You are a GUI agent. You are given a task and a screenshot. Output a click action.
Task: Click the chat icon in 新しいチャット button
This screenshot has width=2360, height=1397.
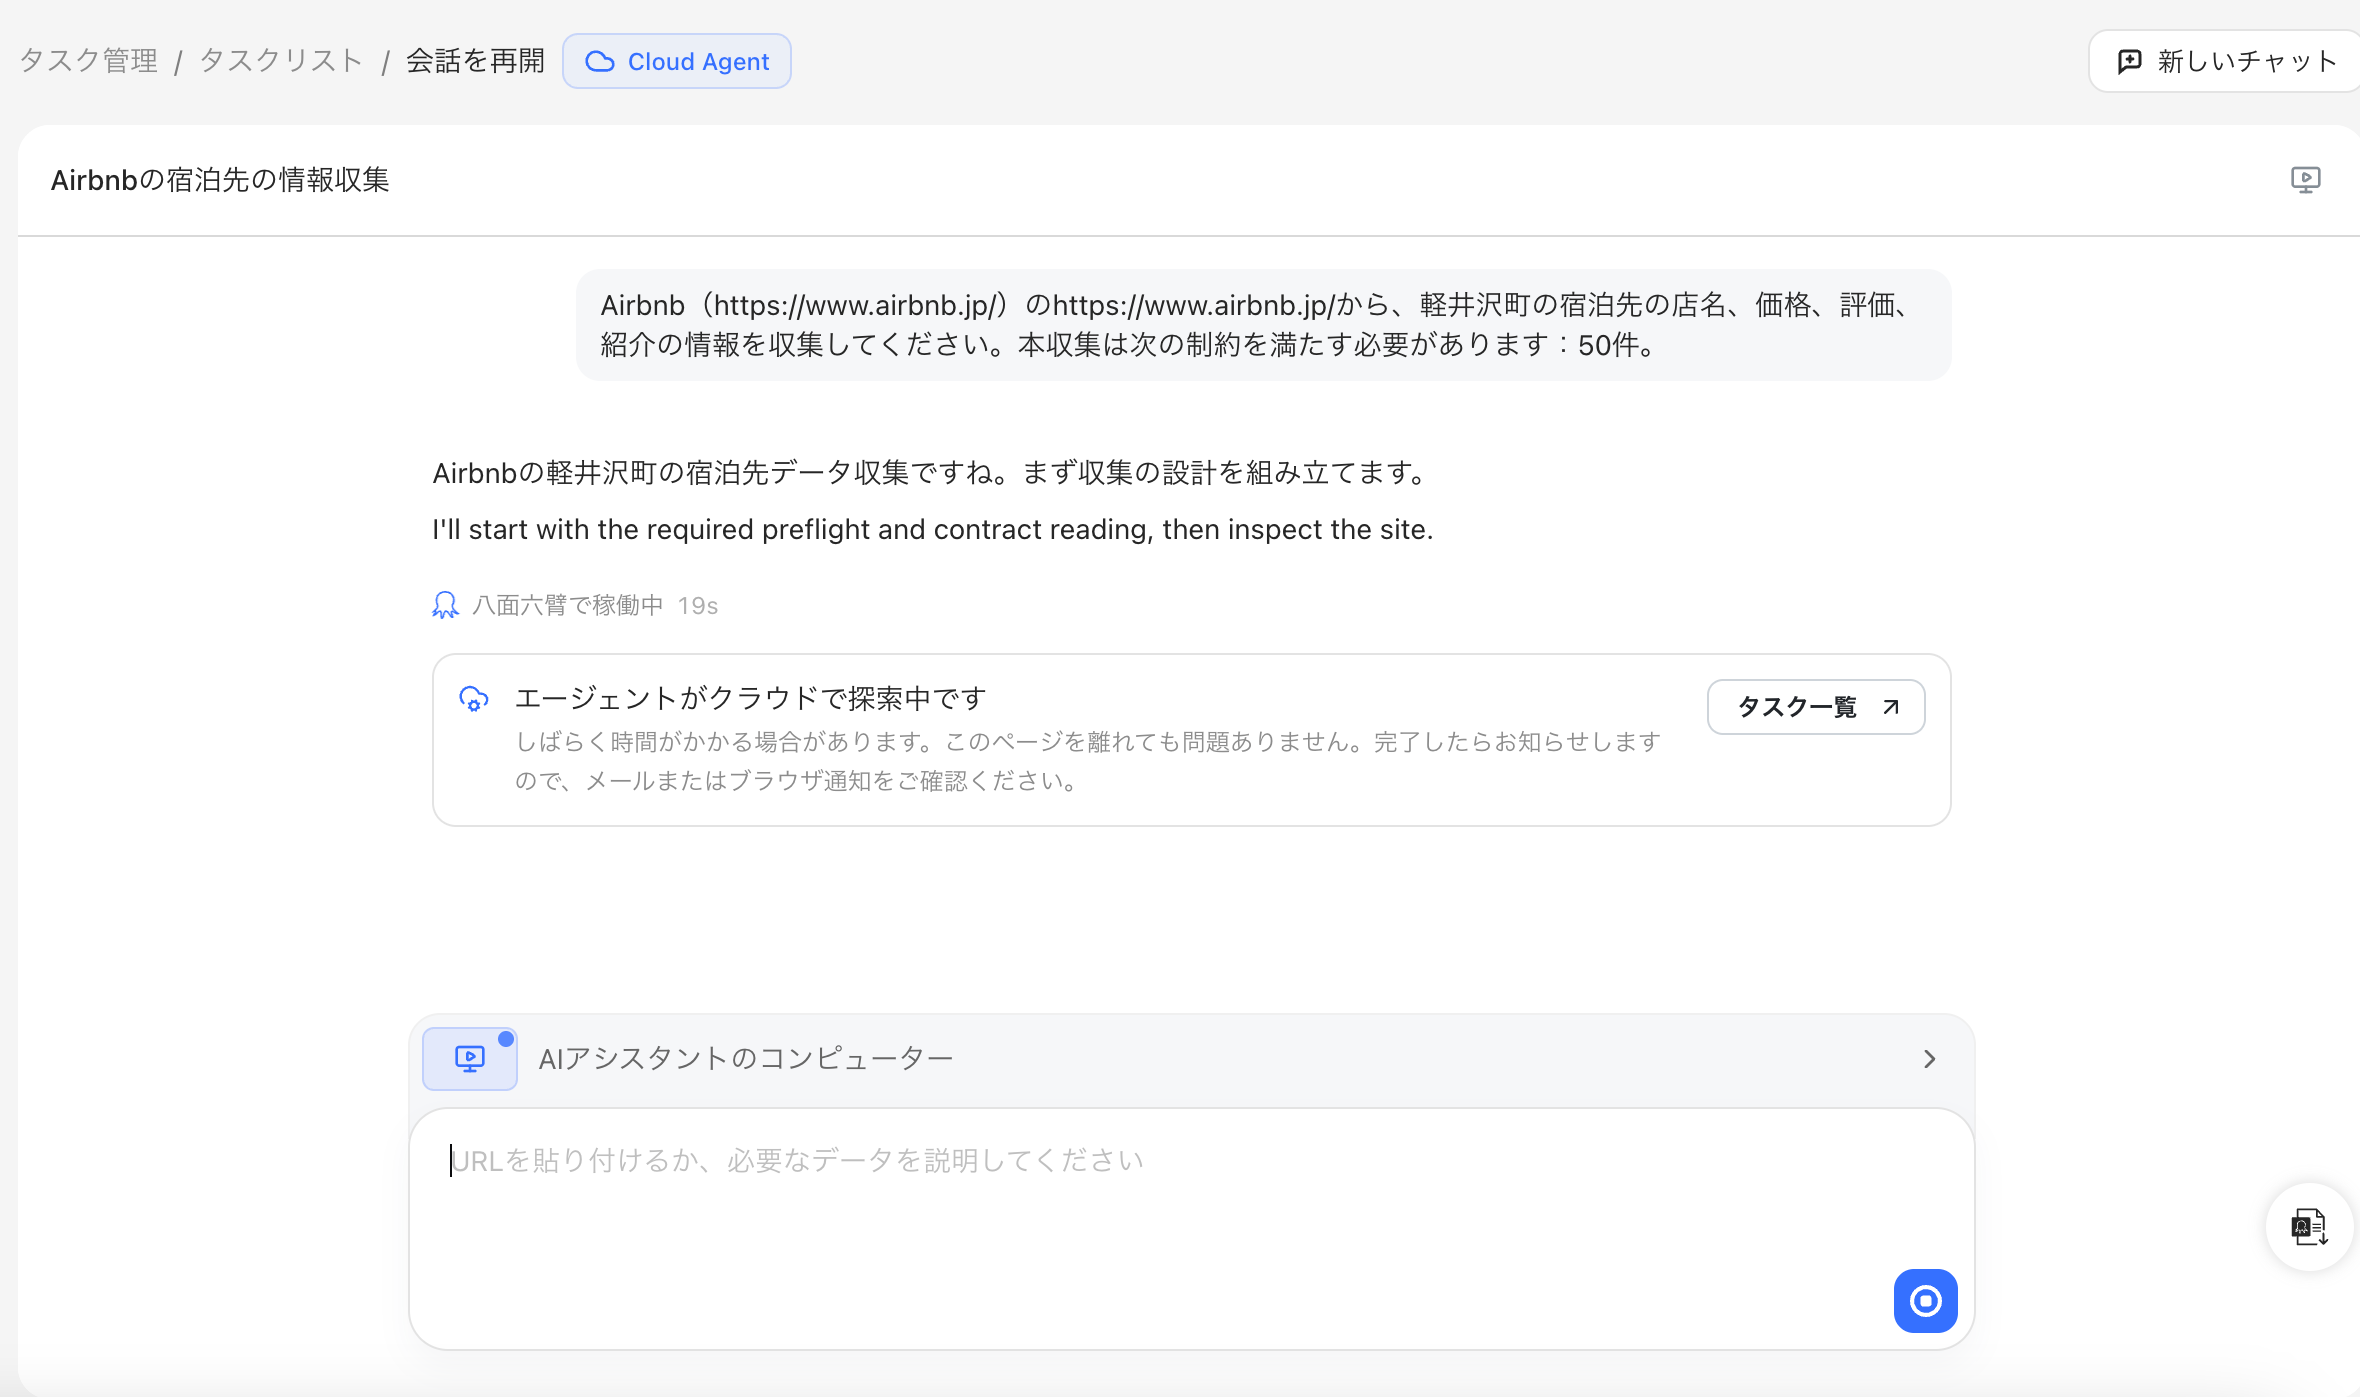tap(2130, 62)
